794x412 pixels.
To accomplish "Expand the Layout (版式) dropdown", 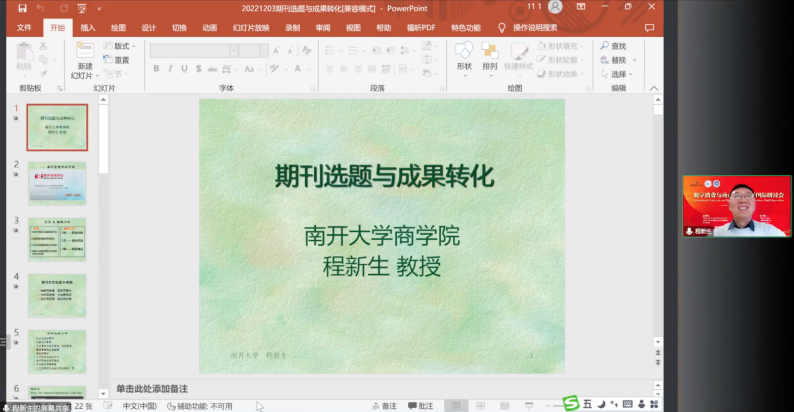I will click(x=120, y=46).
